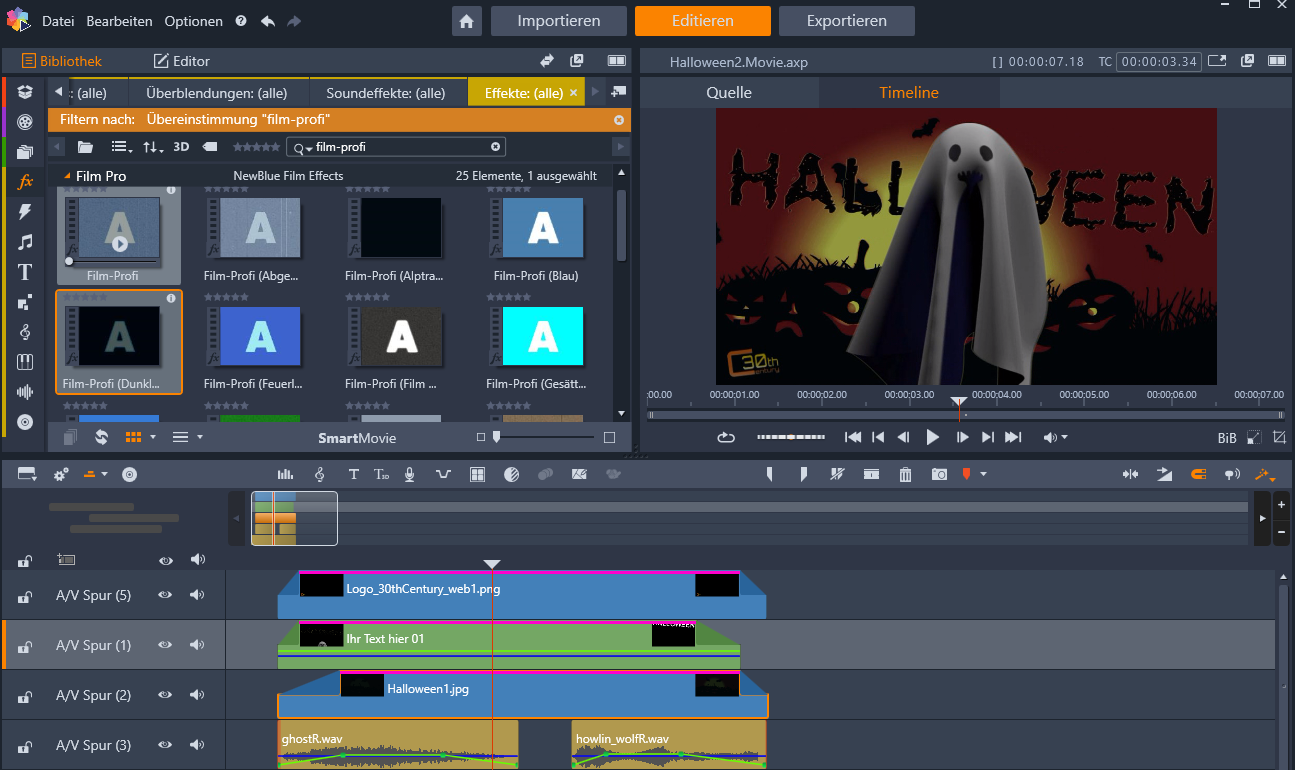Collapse the Film Pro group
1295x770 pixels.
click(x=68, y=176)
